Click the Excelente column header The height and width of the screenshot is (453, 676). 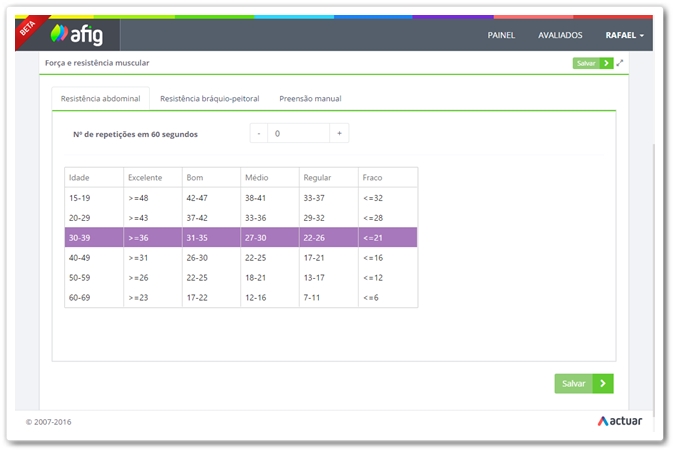pyautogui.click(x=138, y=177)
